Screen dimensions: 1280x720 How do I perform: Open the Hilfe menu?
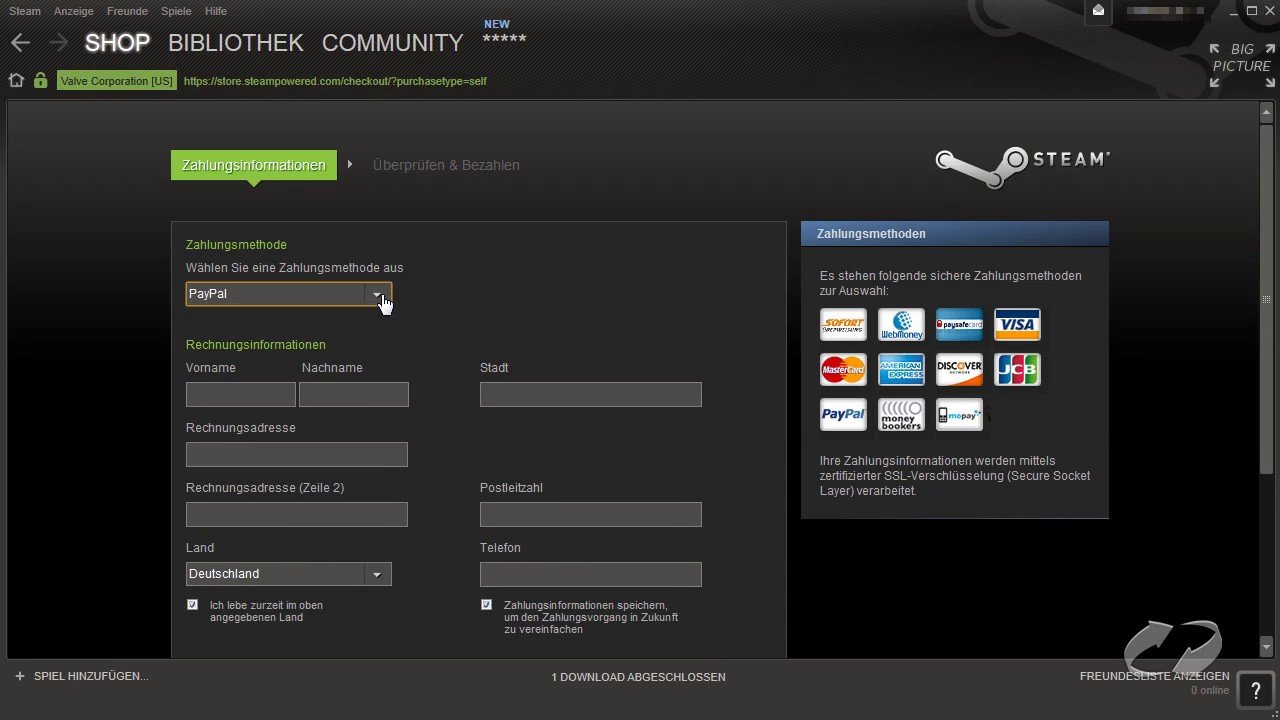(215, 11)
